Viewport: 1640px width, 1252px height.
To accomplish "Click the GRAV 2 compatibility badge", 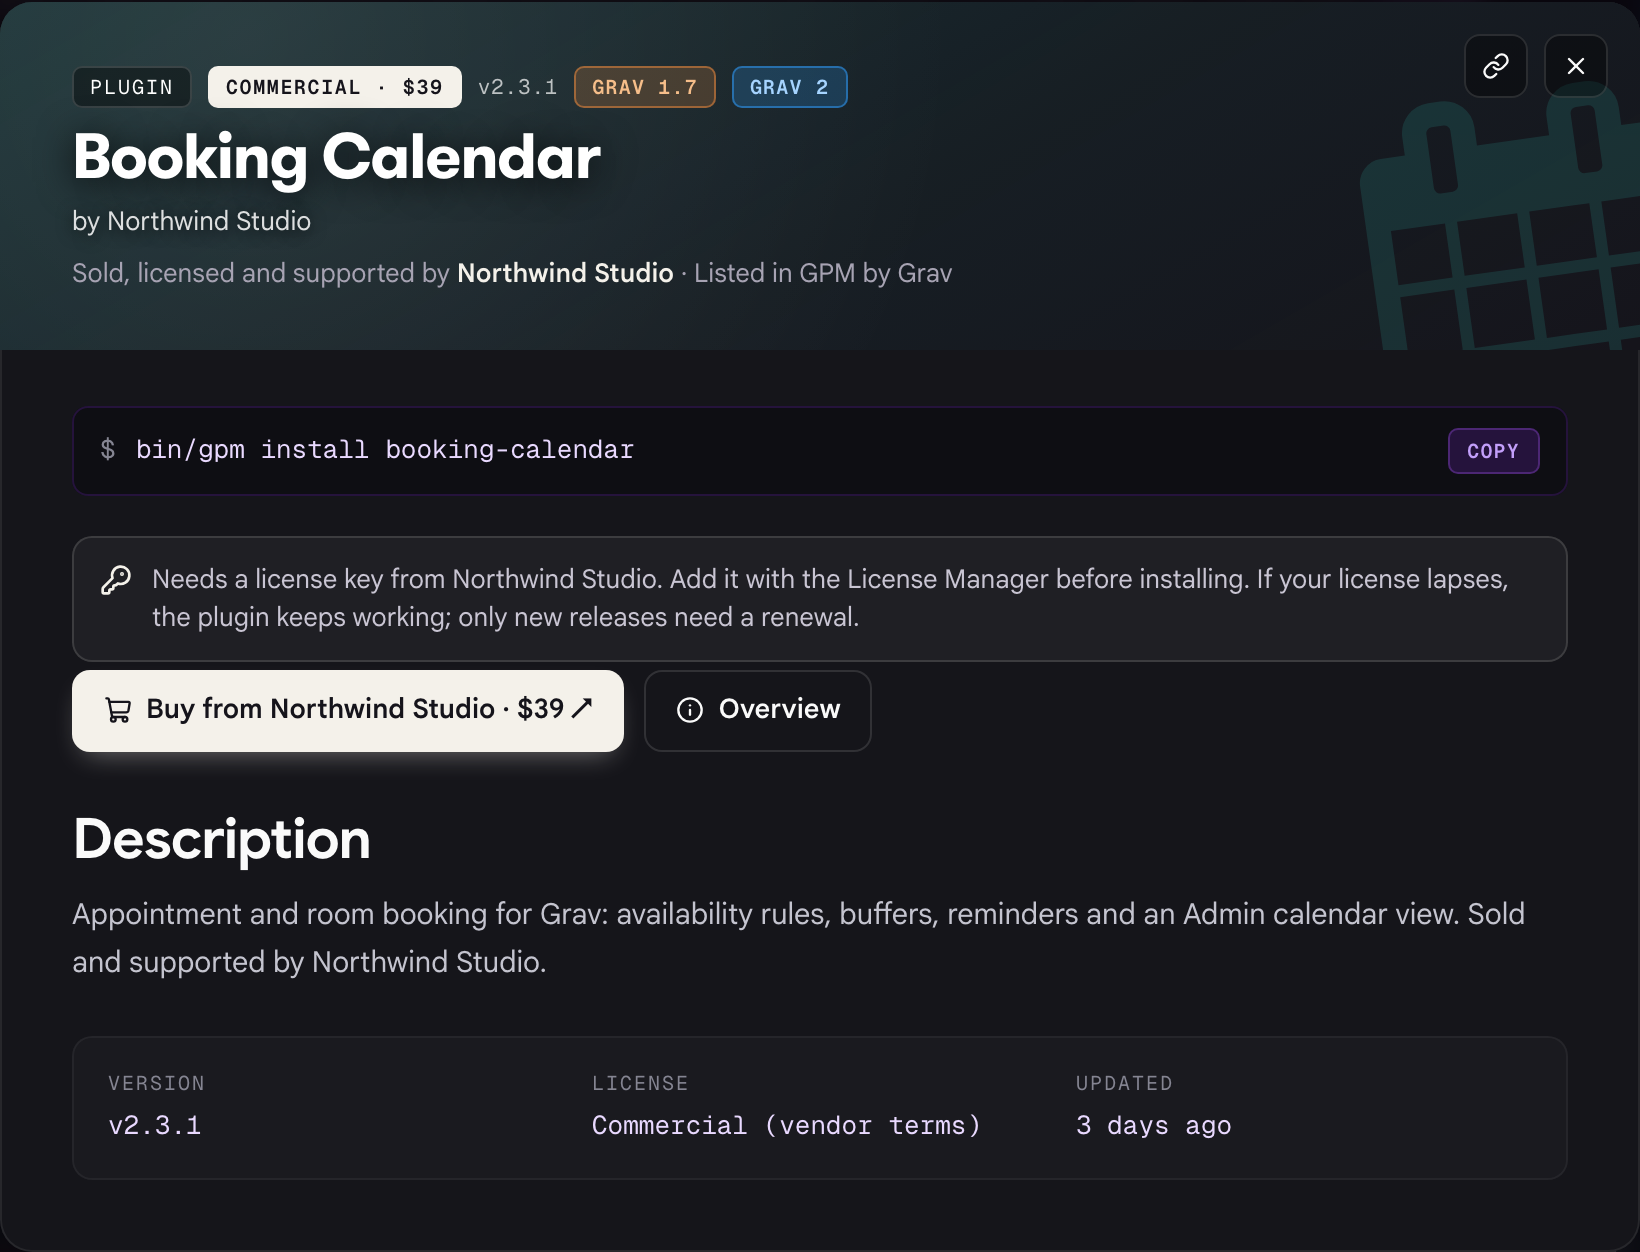I will pos(789,87).
